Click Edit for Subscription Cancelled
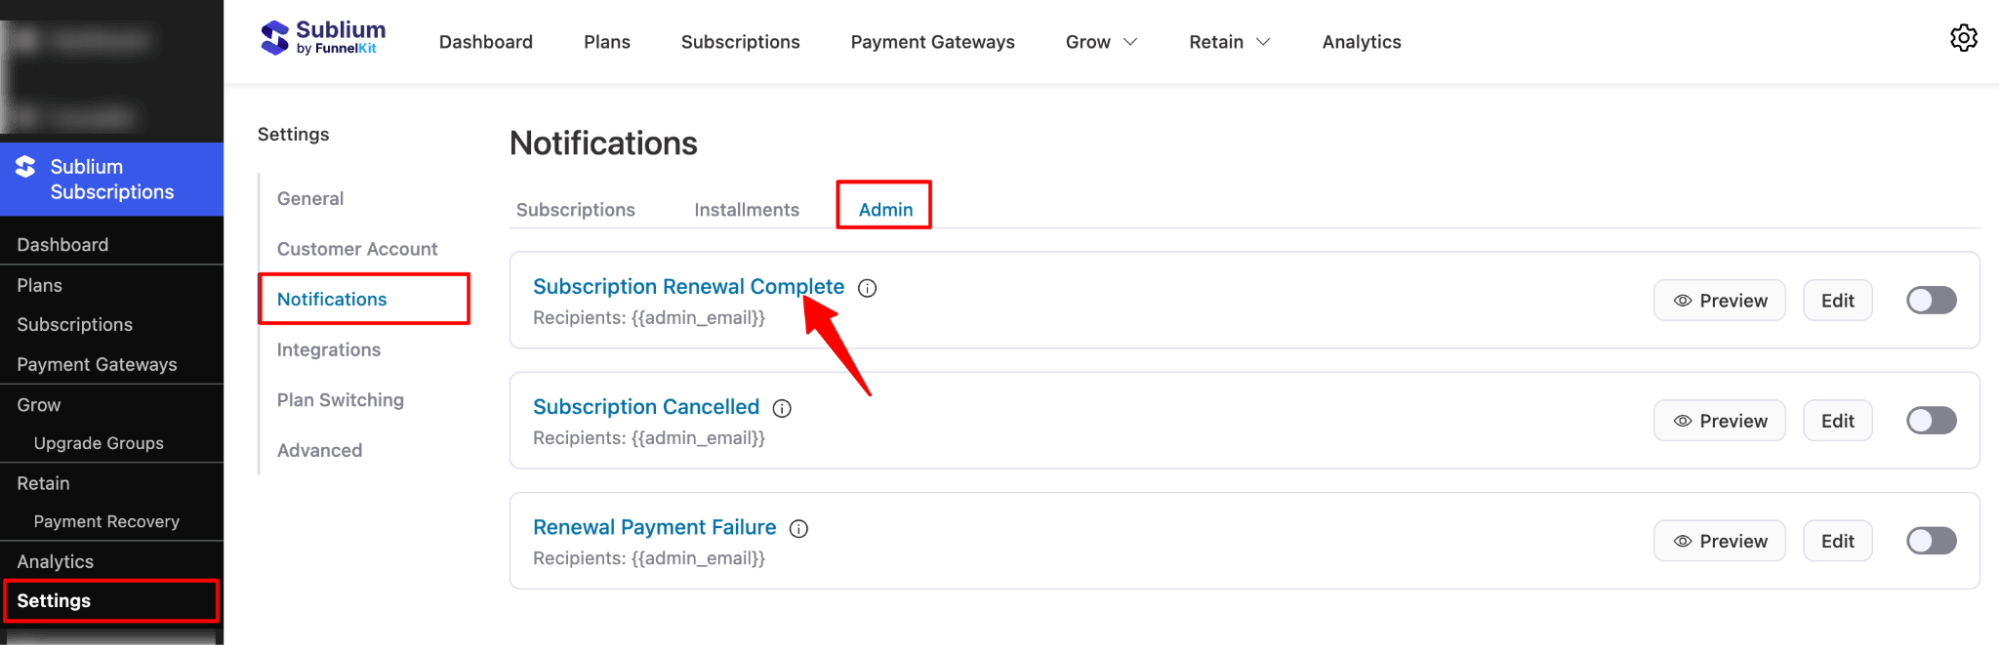The height and width of the screenshot is (646, 1999). pyautogui.click(x=1837, y=420)
